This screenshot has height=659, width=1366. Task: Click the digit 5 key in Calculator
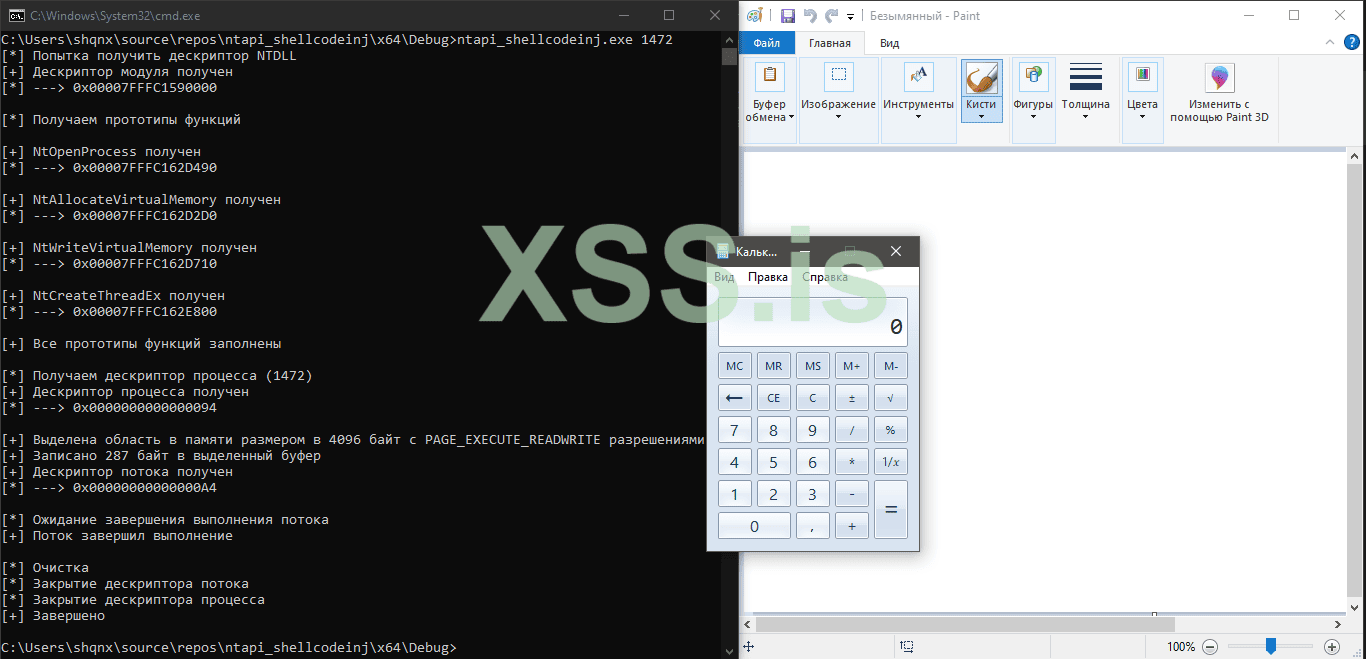point(774,462)
